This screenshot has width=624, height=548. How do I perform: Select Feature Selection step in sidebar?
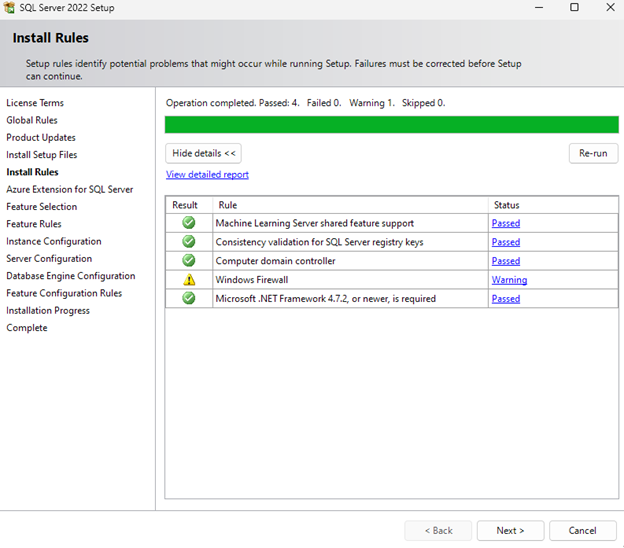pyautogui.click(x=42, y=207)
